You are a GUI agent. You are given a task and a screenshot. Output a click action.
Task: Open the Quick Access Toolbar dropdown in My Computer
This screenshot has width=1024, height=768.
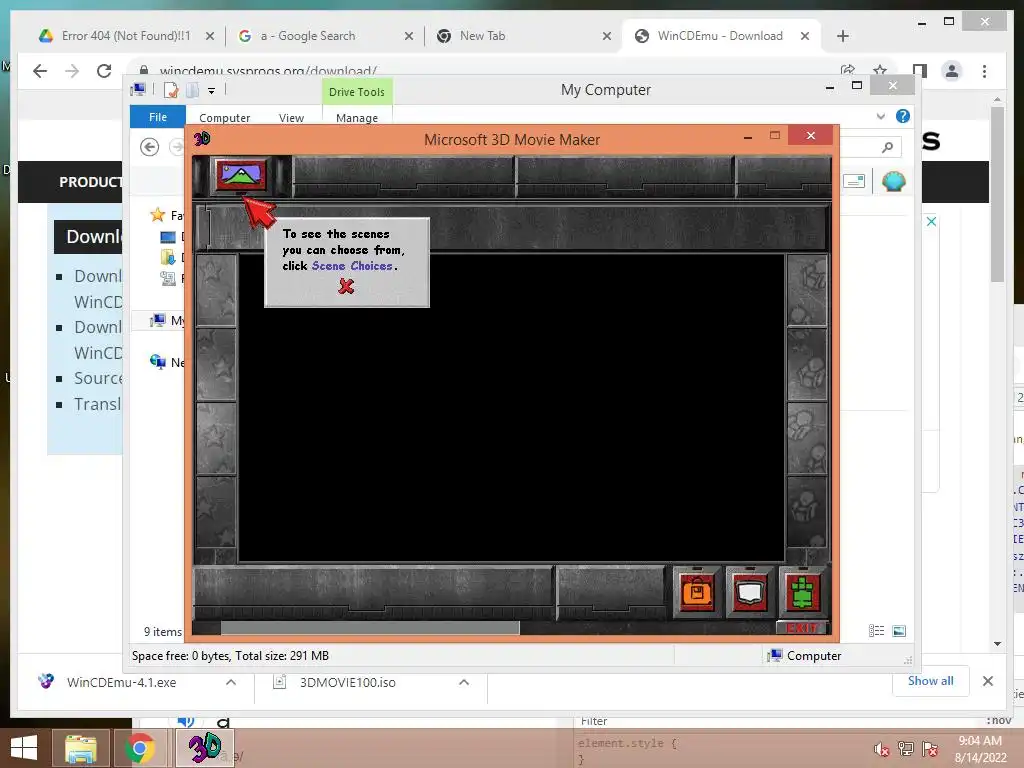[x=212, y=91]
